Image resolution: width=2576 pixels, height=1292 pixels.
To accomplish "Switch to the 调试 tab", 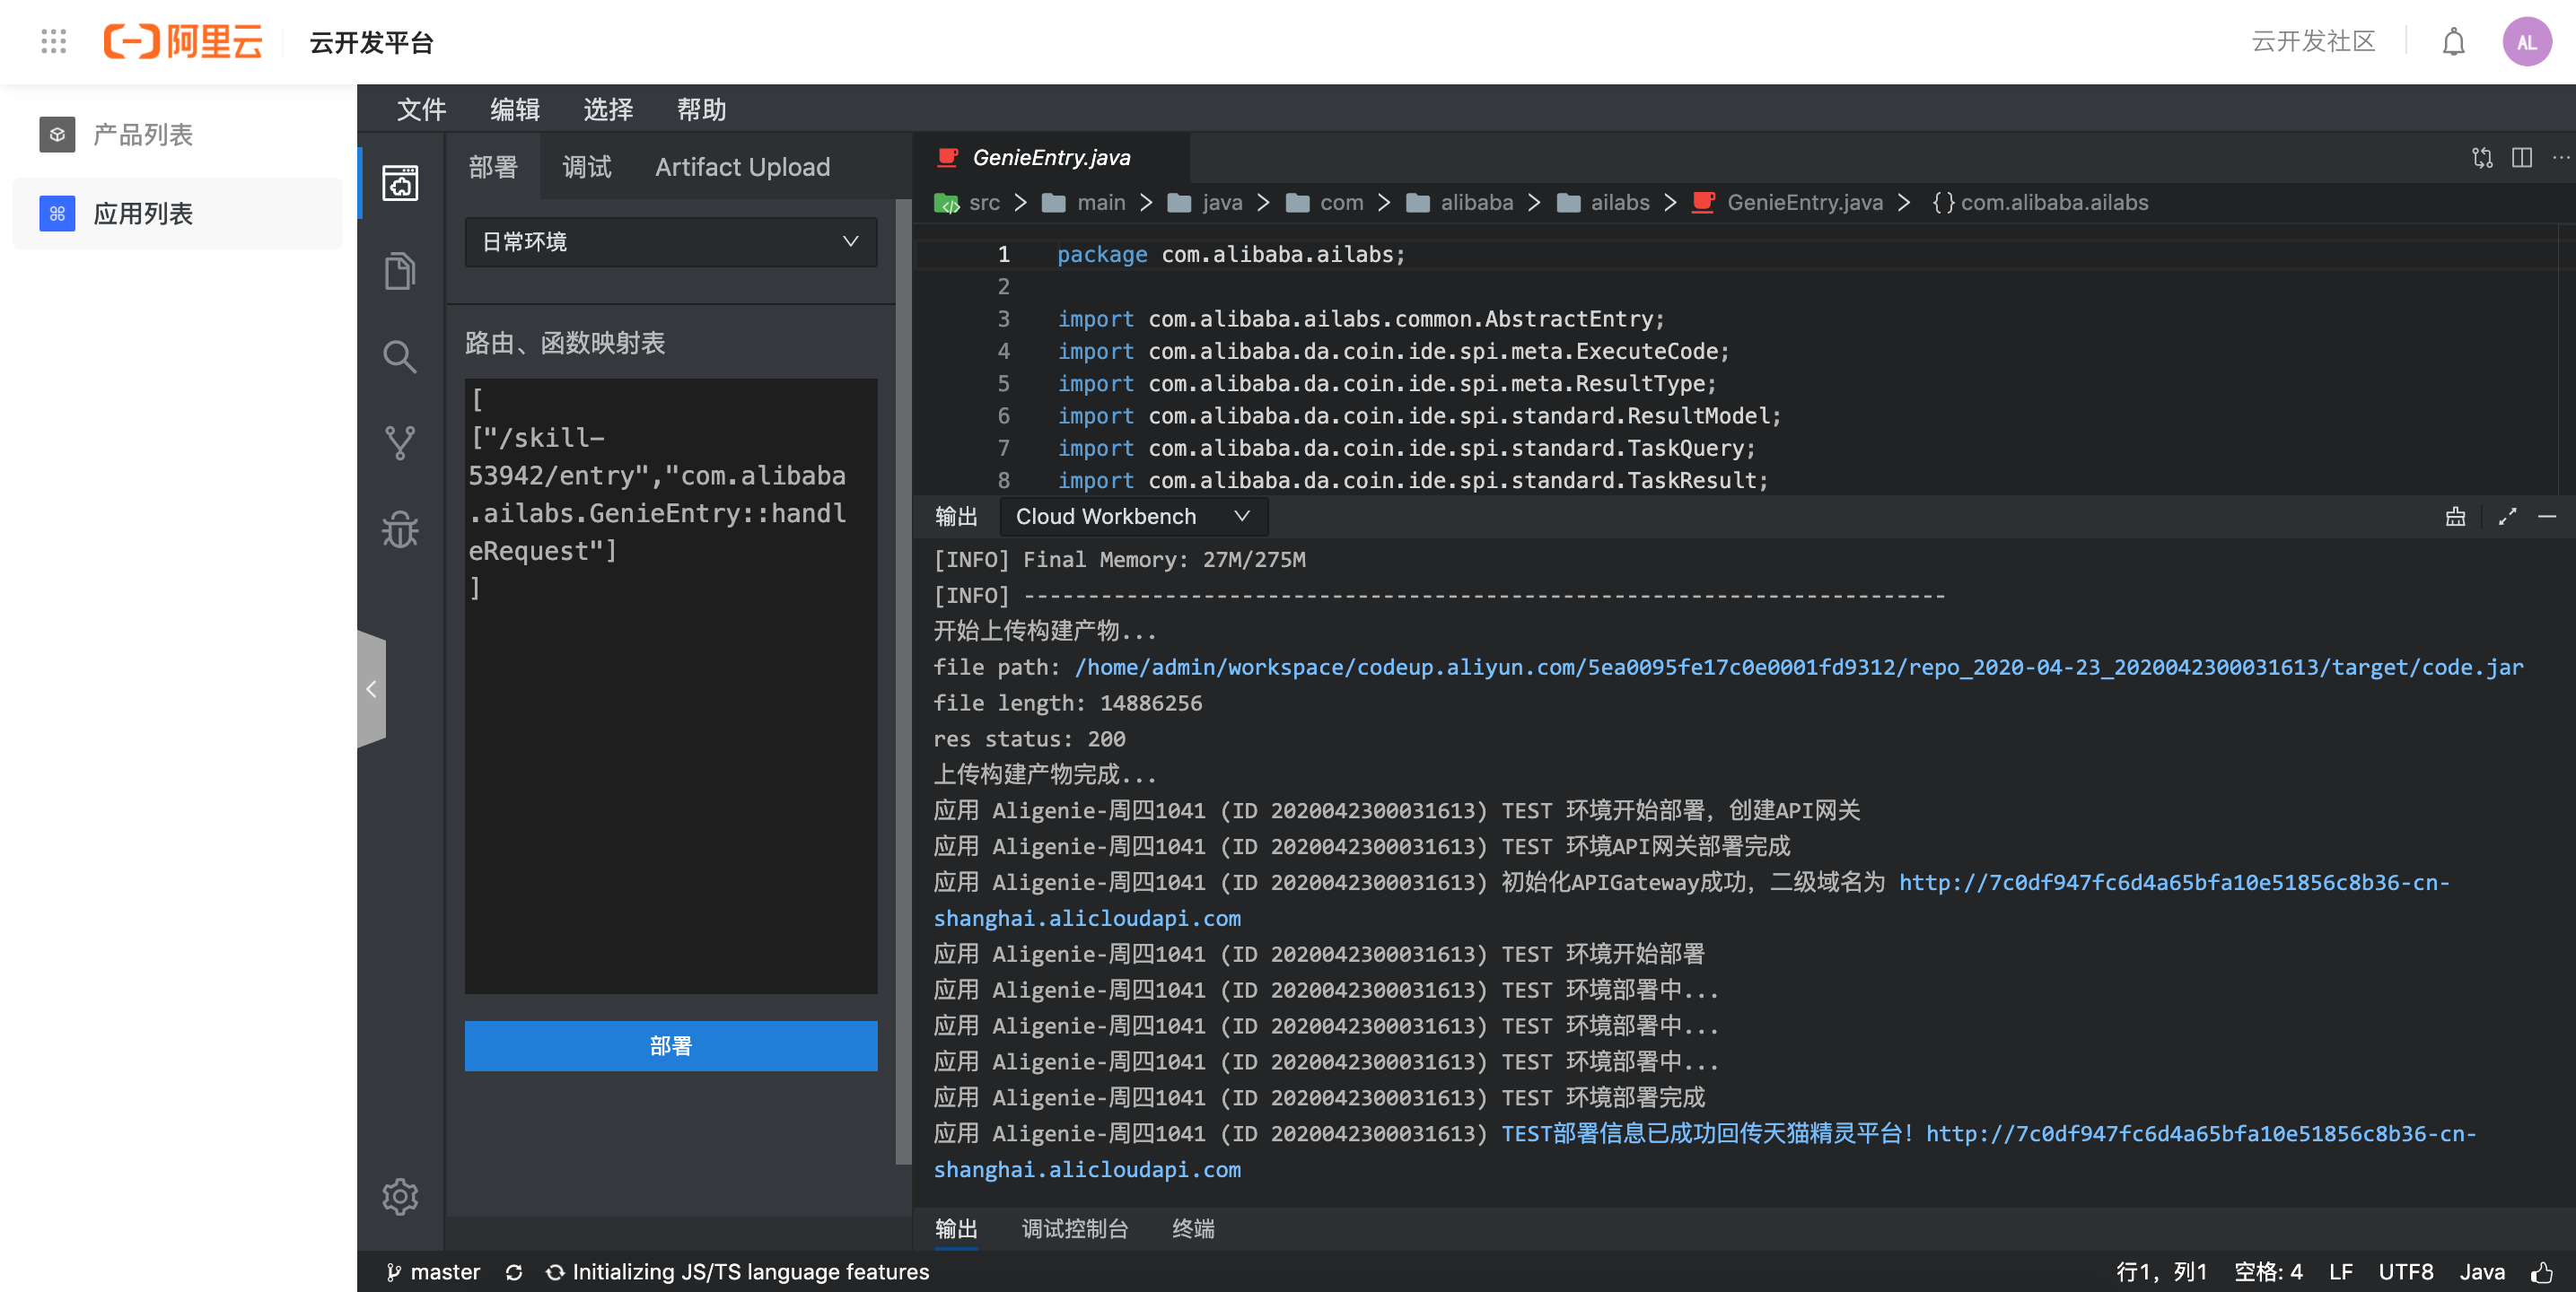I will click(586, 167).
